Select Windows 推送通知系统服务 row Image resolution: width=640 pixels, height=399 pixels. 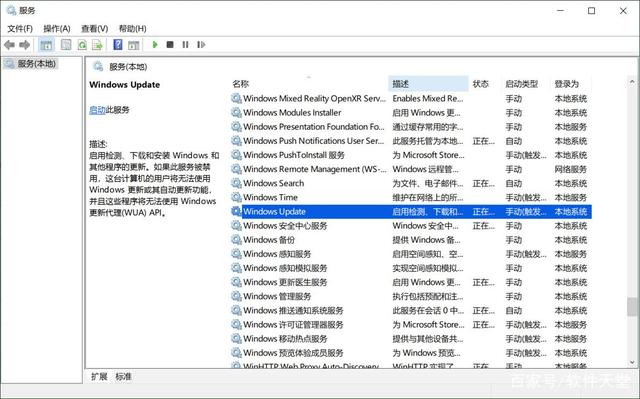tap(411, 310)
